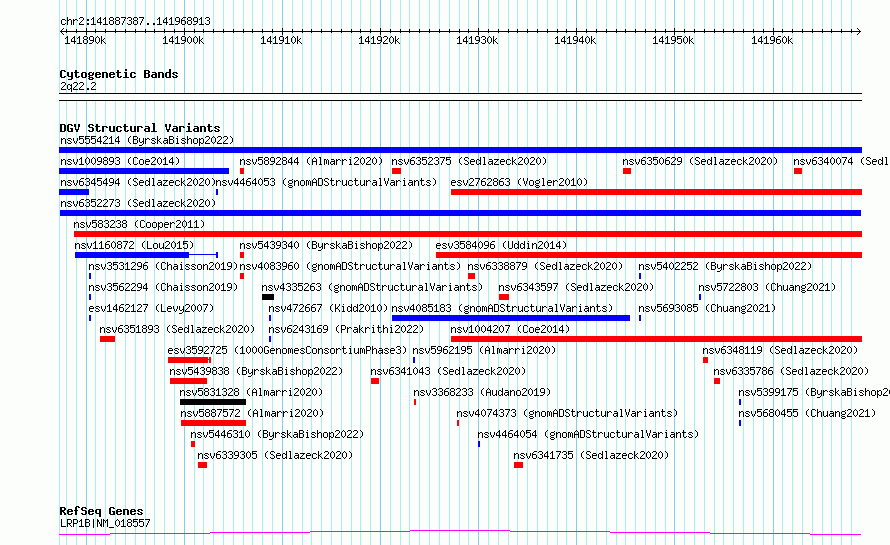Click nsv5722803 (Chuang2021) label
The width and height of the screenshot is (890, 545).
click(767, 287)
